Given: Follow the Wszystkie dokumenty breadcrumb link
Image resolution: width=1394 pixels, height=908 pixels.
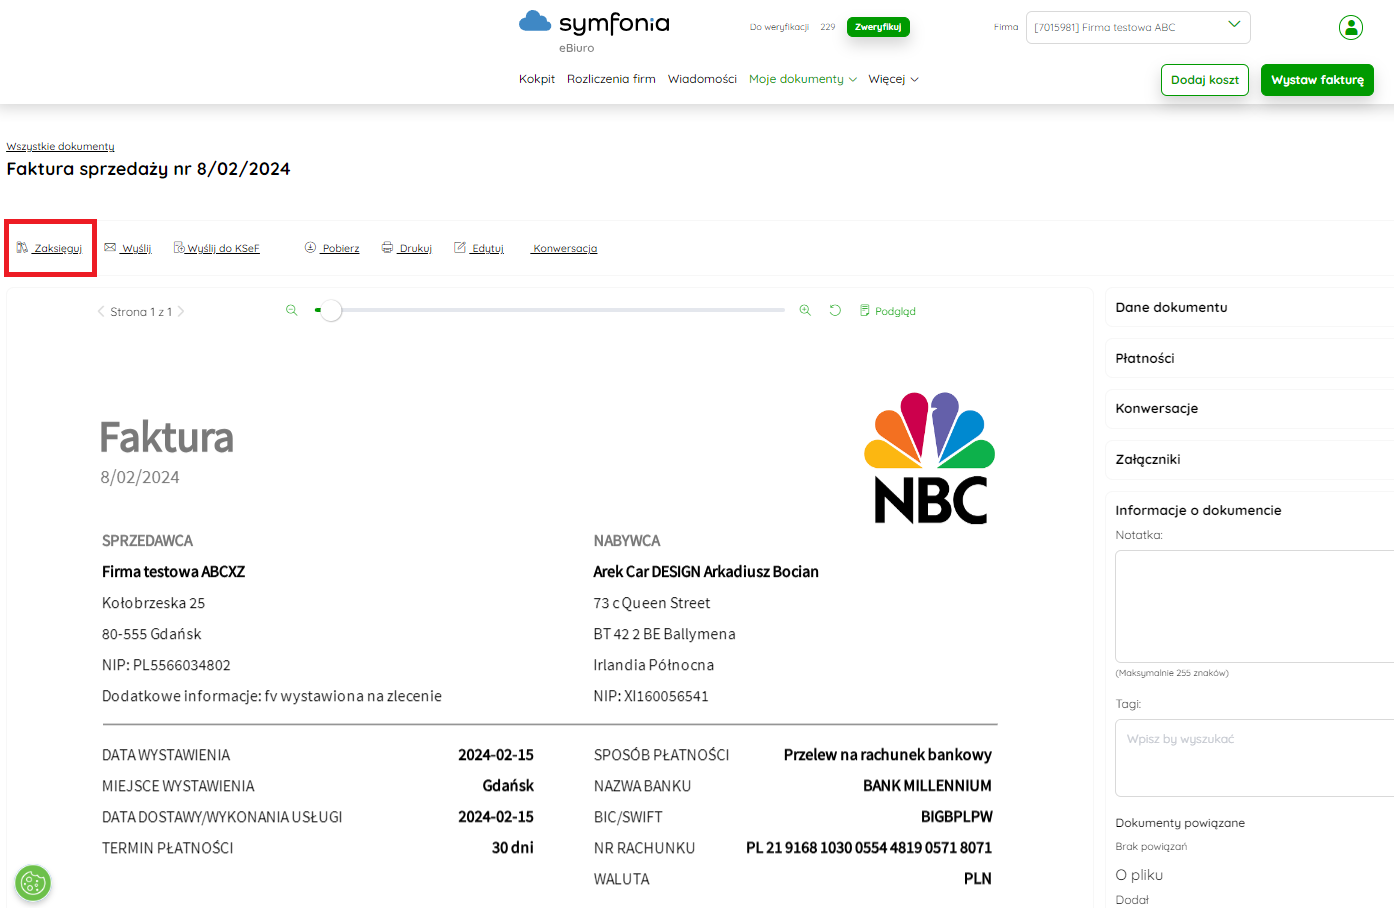Looking at the screenshot, I should (61, 147).
